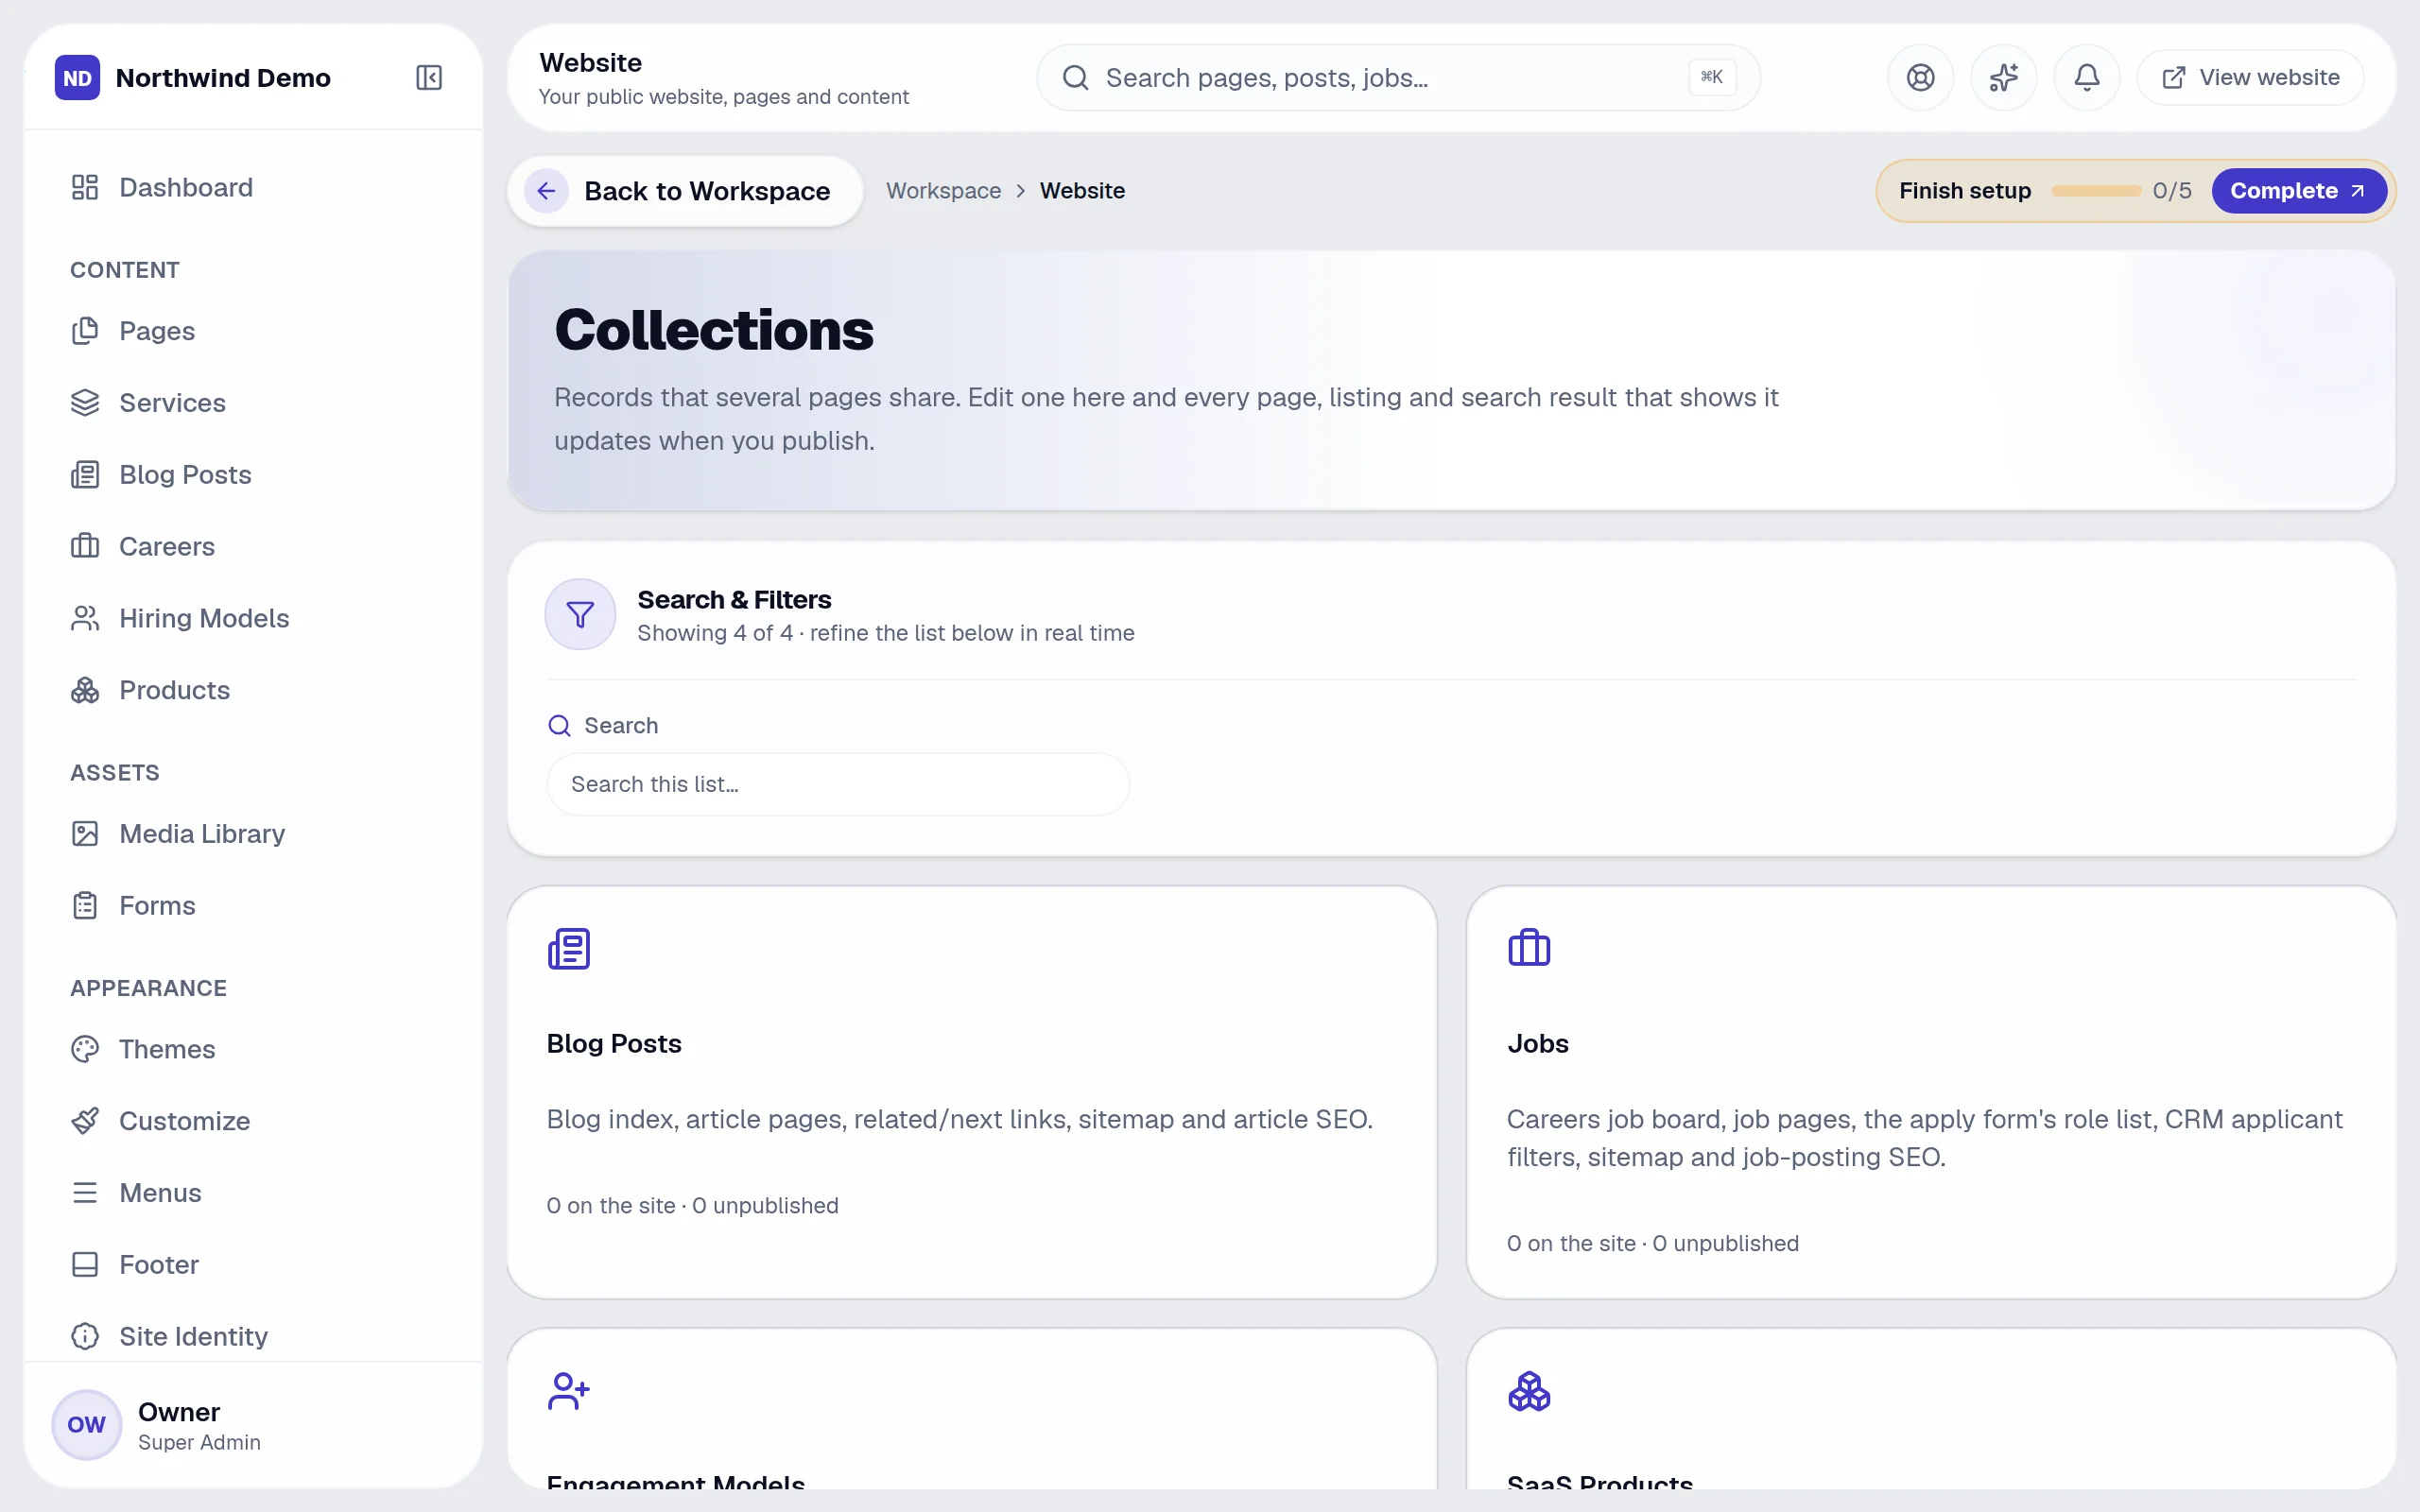Screen dimensions: 2420x1512
Task: Open Menus in the sidebar
Action: [x=253, y=1193]
